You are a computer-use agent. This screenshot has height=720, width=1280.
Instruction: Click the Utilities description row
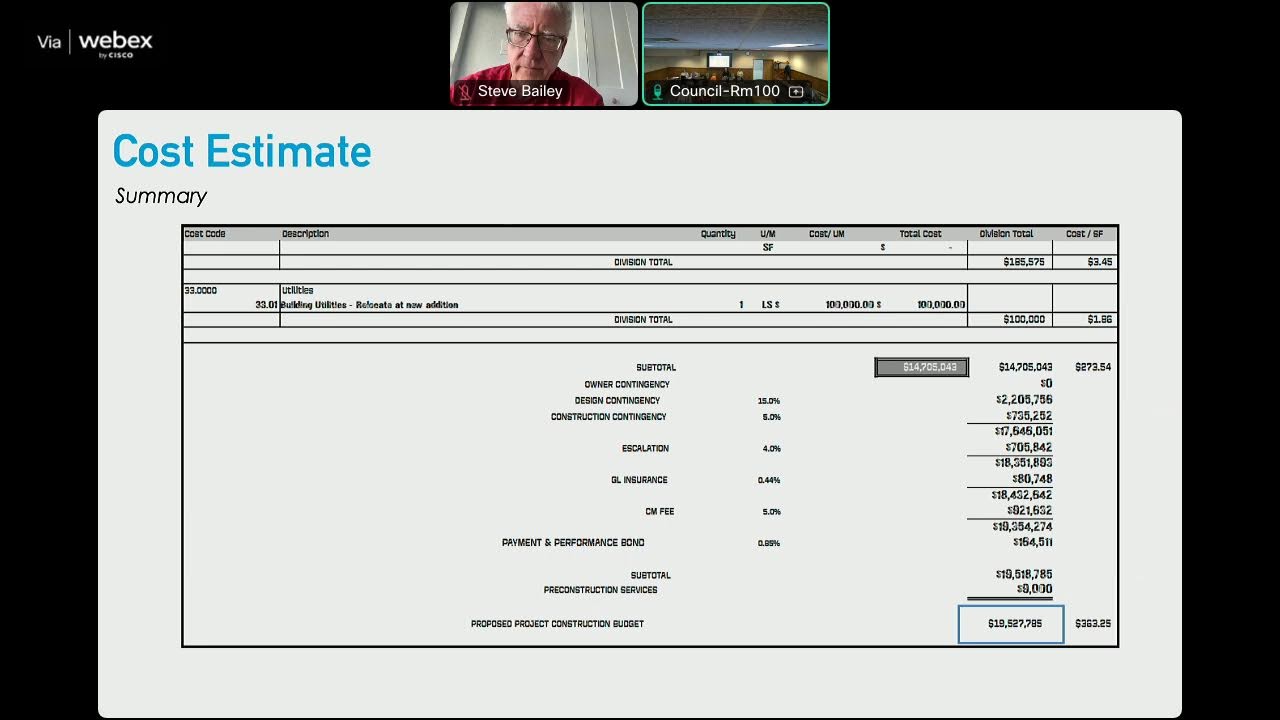point(297,291)
